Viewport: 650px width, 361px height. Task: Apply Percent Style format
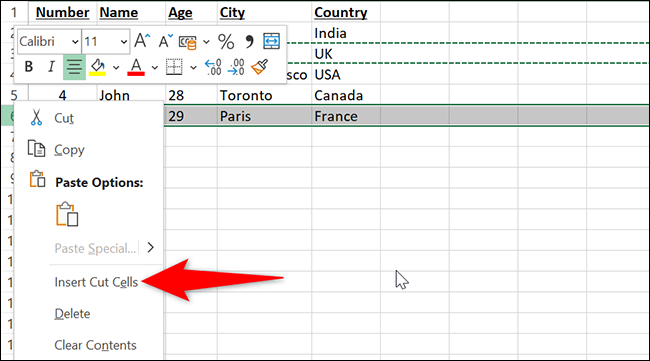coord(226,41)
